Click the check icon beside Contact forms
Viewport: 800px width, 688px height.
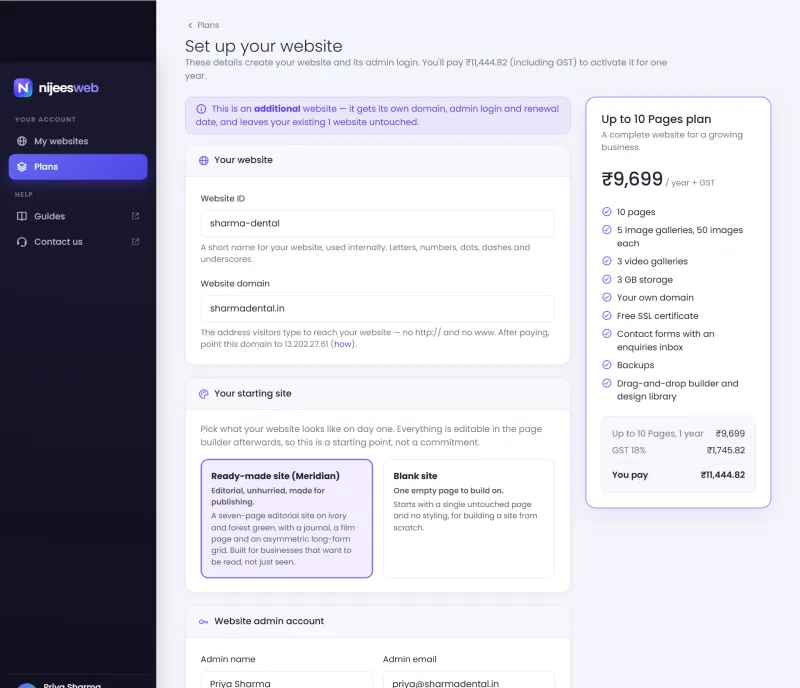[x=607, y=333]
